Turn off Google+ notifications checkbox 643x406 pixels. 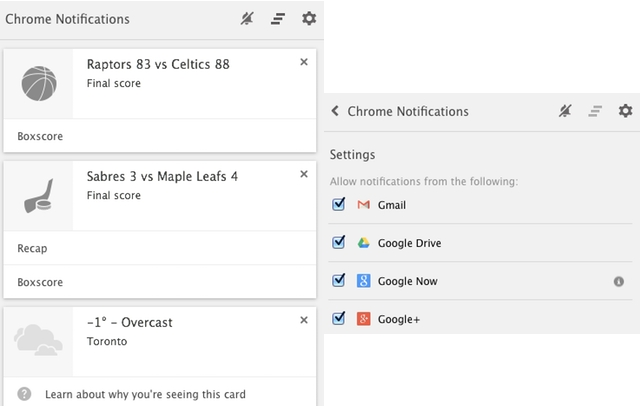click(338, 319)
